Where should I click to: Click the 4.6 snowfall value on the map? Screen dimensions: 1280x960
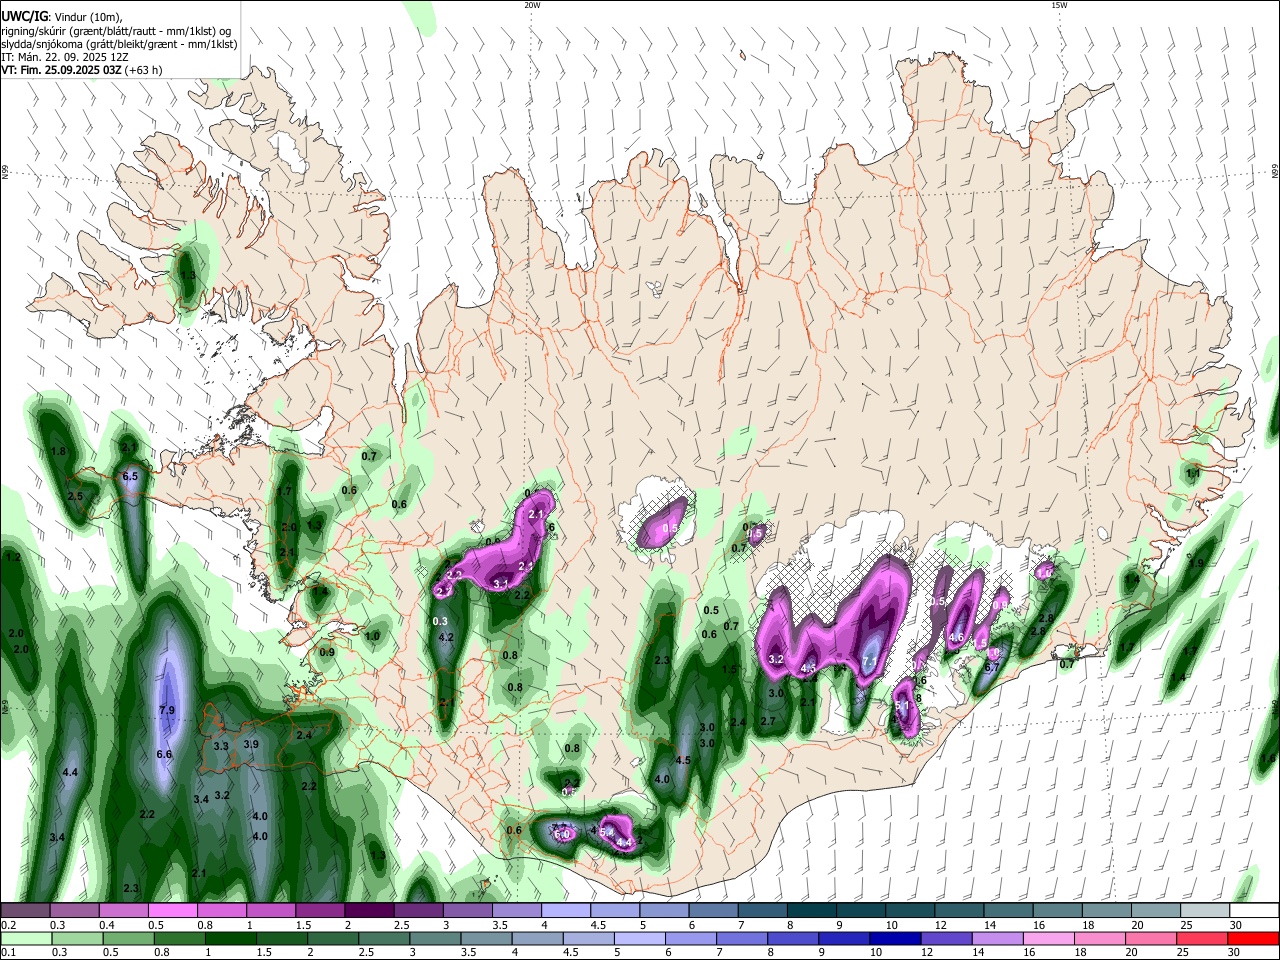pos(956,638)
